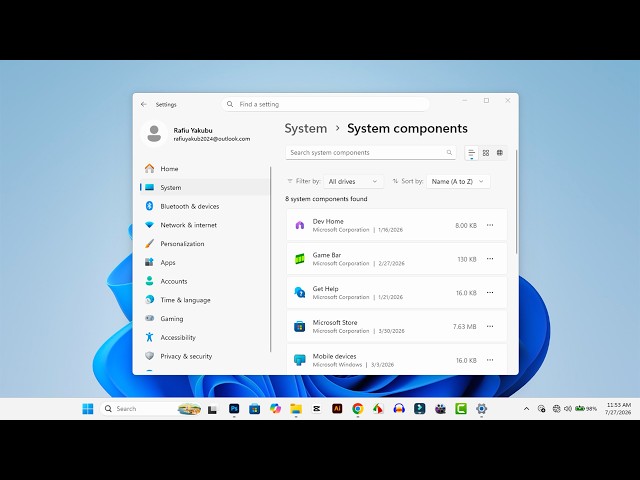Click the magnifier in system components search

click(449, 153)
